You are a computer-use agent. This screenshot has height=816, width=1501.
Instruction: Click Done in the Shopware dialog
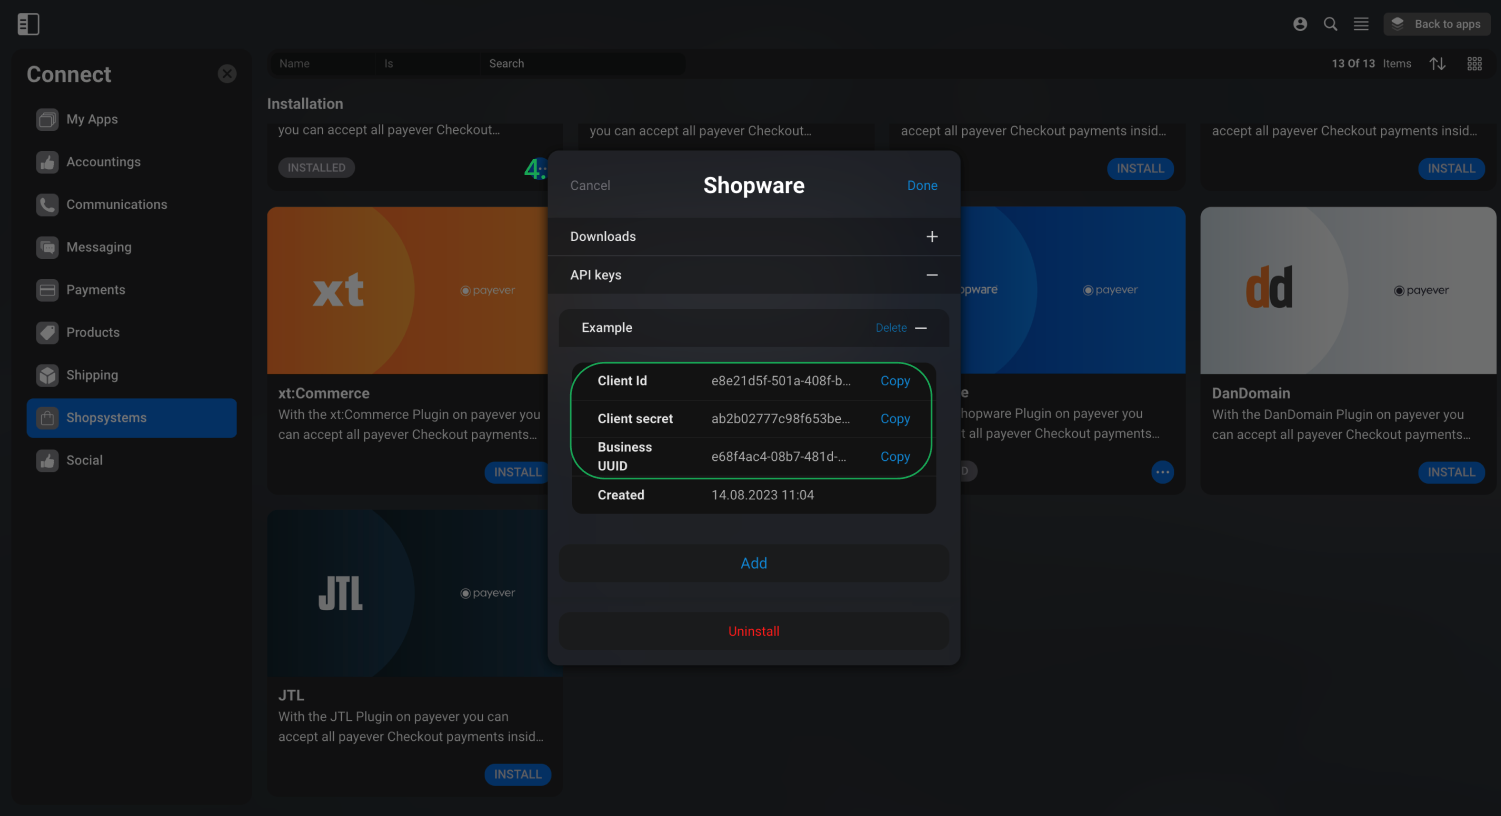pyautogui.click(x=922, y=185)
